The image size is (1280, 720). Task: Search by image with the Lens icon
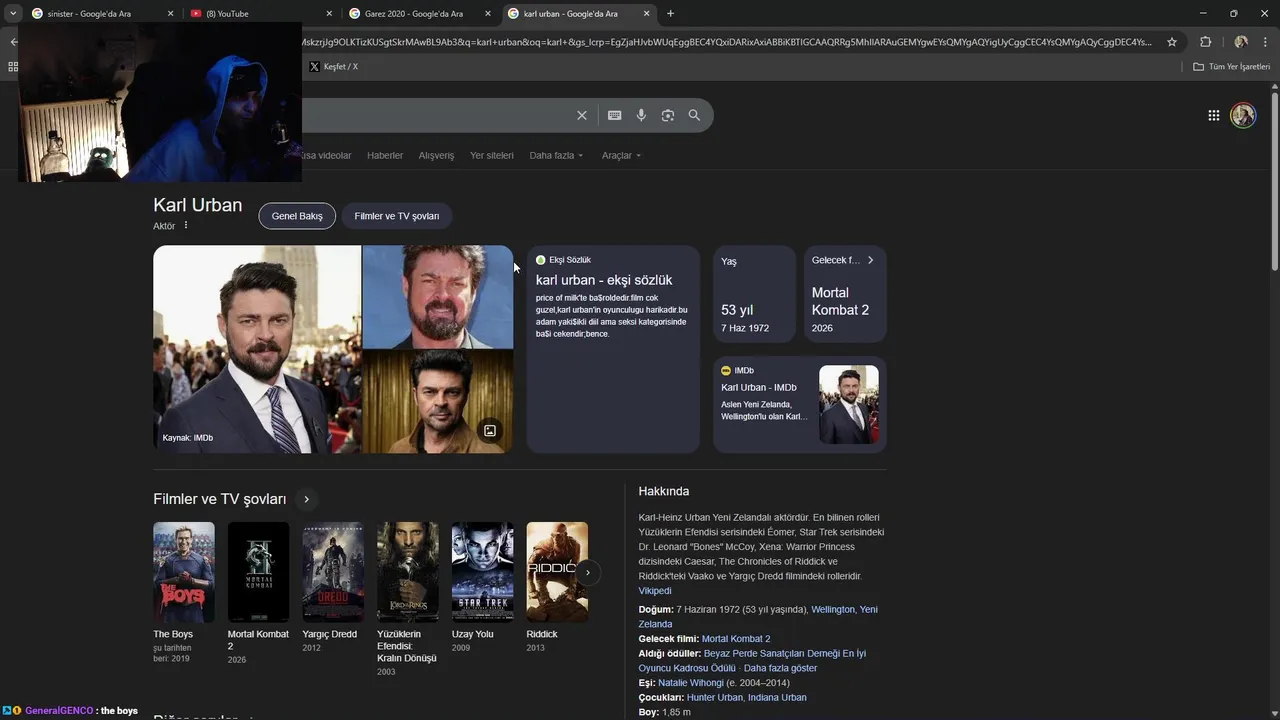tap(668, 115)
